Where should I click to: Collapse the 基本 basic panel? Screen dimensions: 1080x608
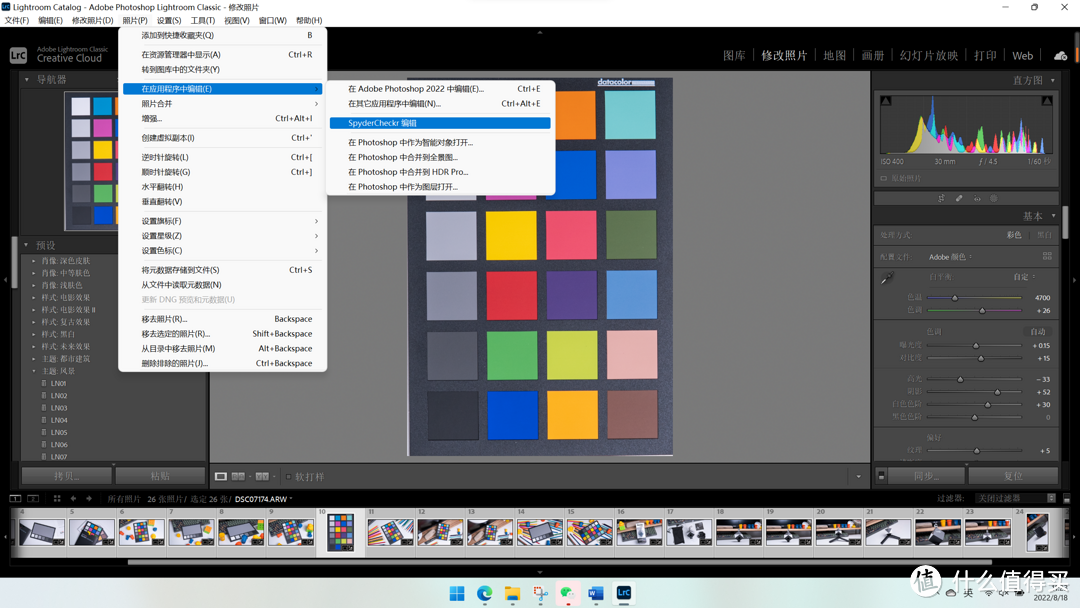[1053, 216]
